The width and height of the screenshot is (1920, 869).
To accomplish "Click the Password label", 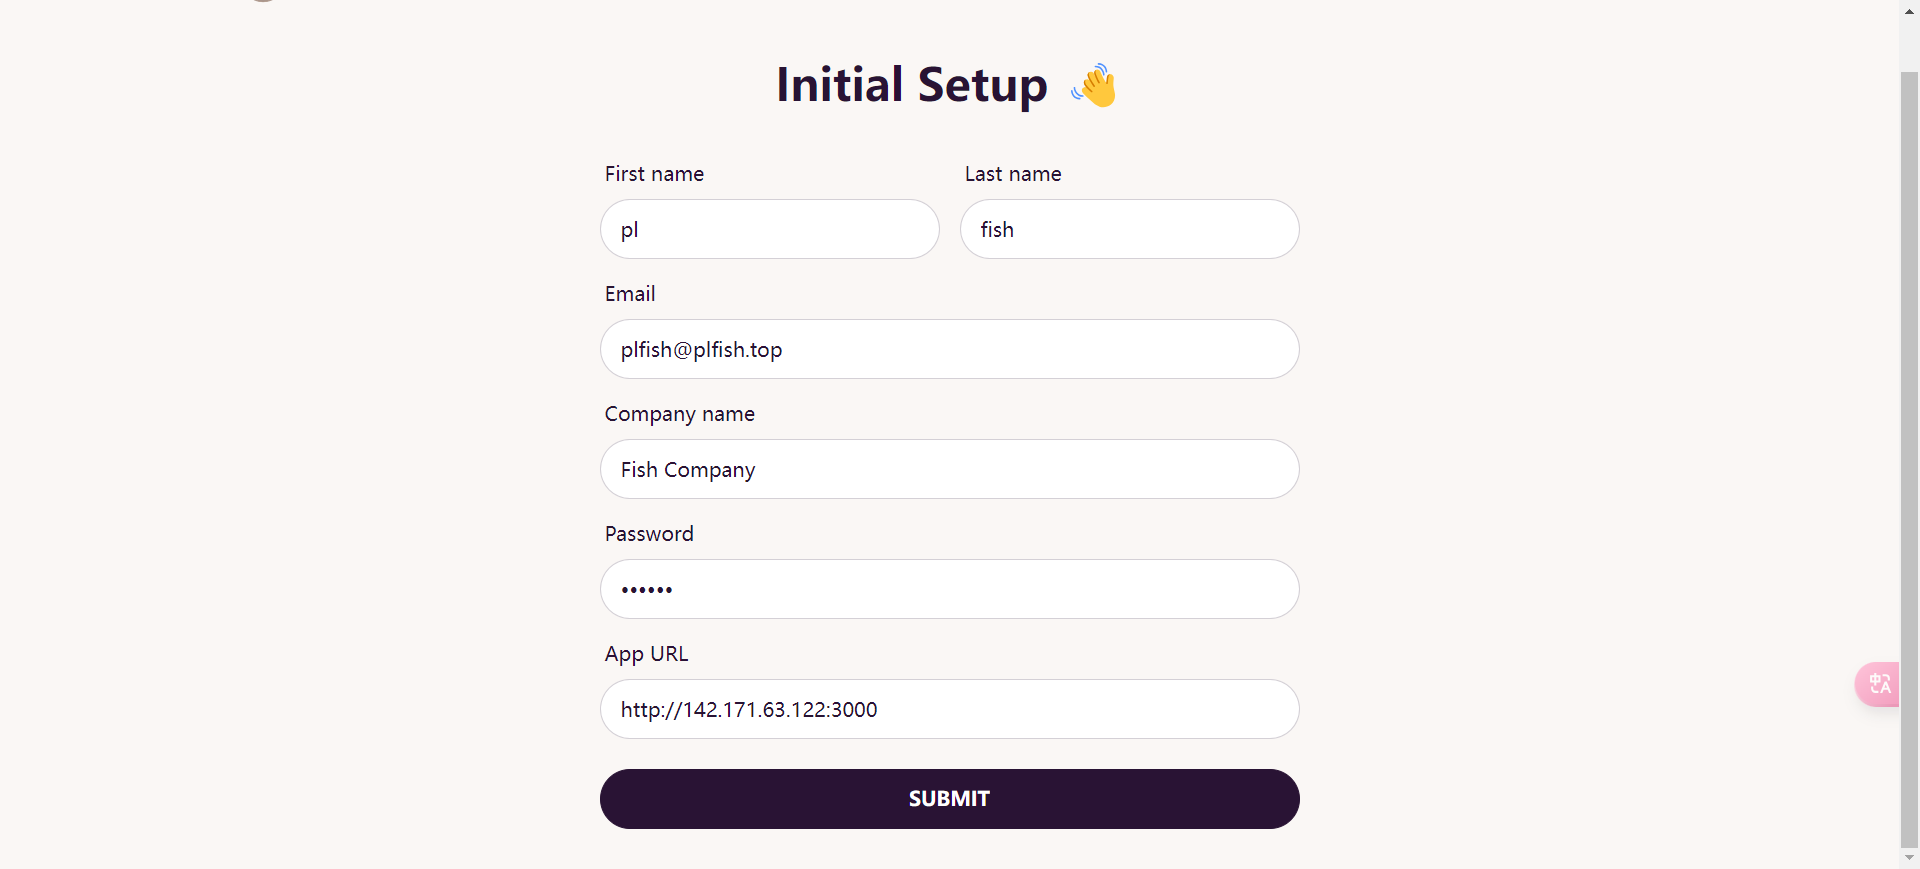I will pos(648,534).
